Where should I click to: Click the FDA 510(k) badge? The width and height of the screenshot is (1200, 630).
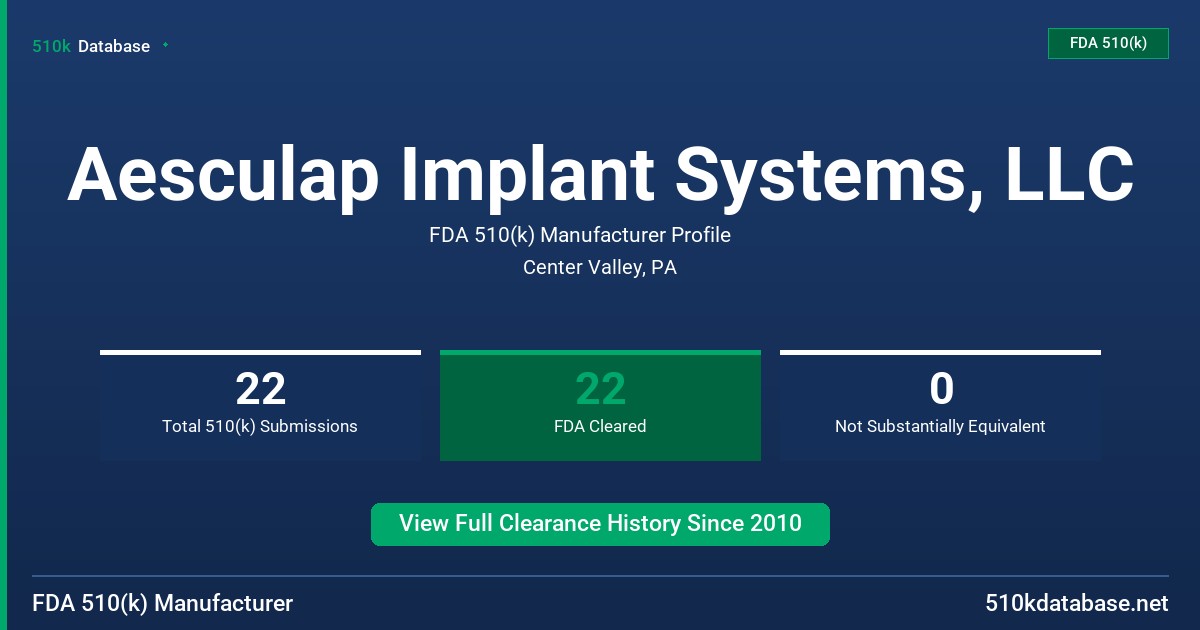point(1108,43)
